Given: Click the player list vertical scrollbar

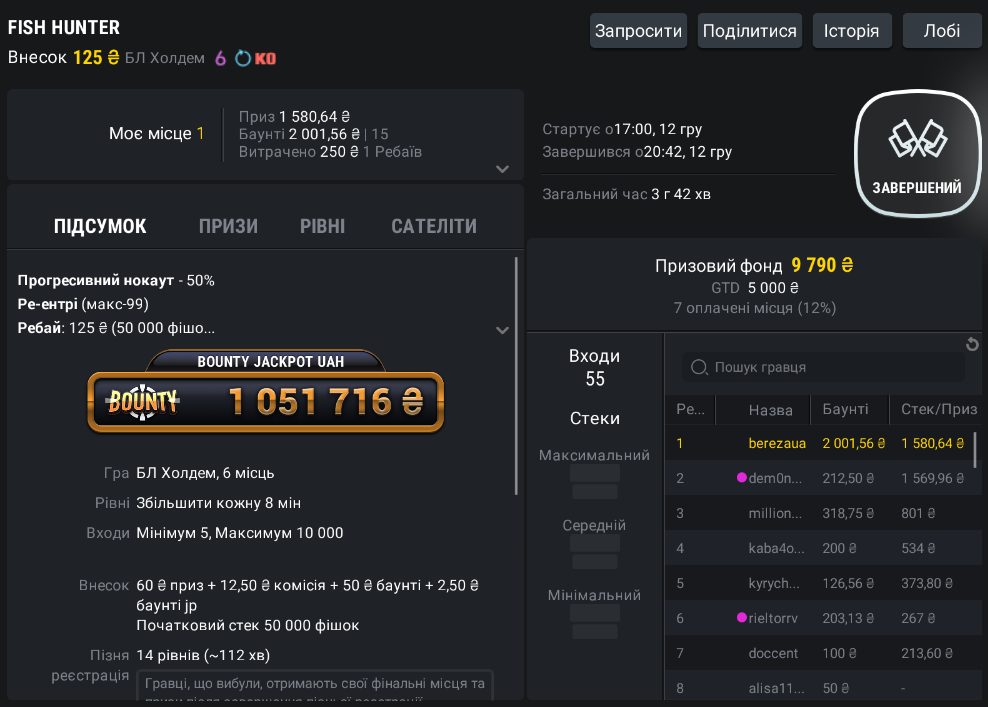Looking at the screenshot, I should [975, 450].
